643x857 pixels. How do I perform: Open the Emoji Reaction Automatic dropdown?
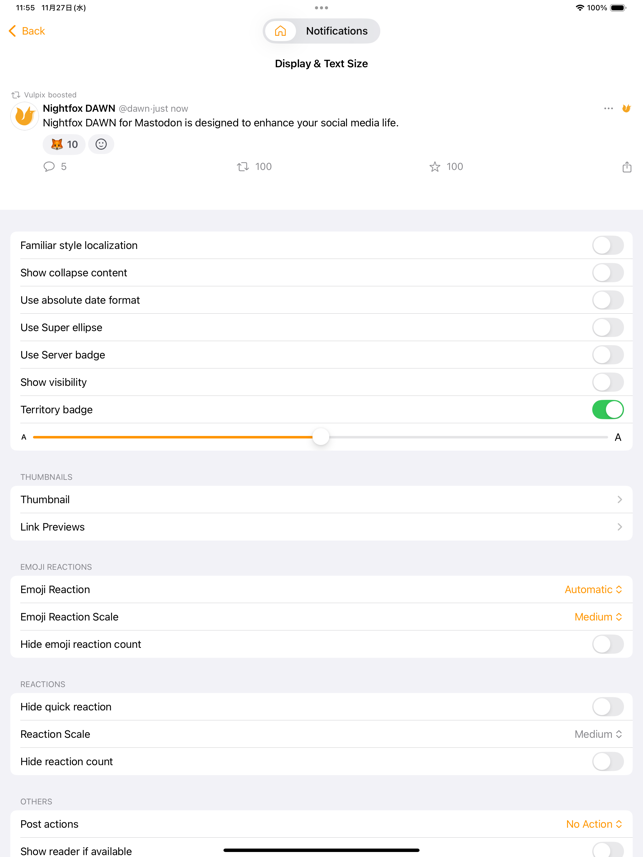coord(593,590)
